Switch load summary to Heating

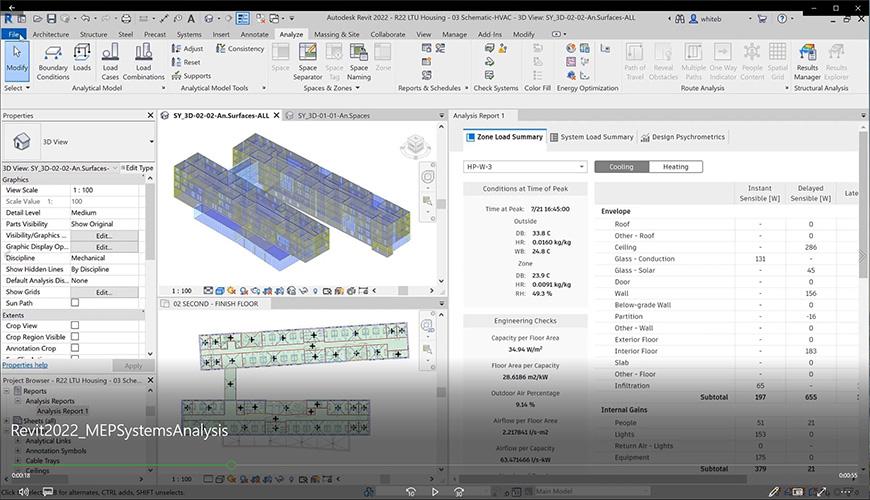coord(675,166)
